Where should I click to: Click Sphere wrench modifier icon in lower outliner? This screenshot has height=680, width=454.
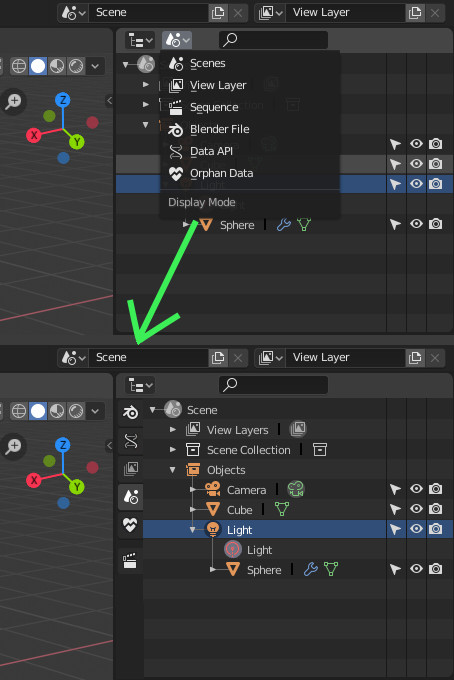pyautogui.click(x=310, y=569)
